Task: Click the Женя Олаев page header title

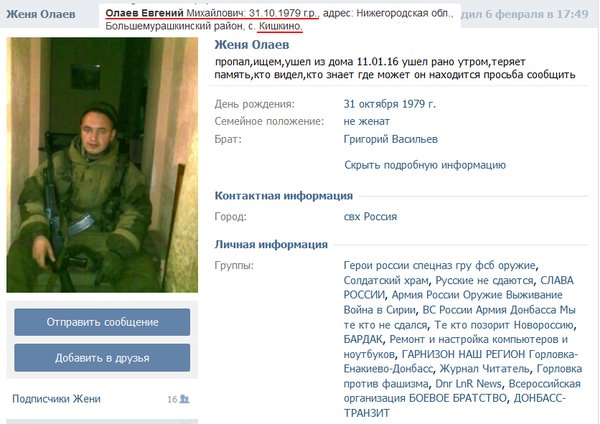Action: [x=41, y=14]
